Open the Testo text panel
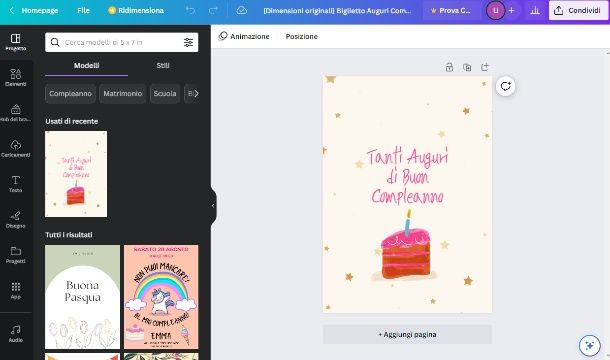This screenshot has height=360, width=610. click(x=16, y=184)
